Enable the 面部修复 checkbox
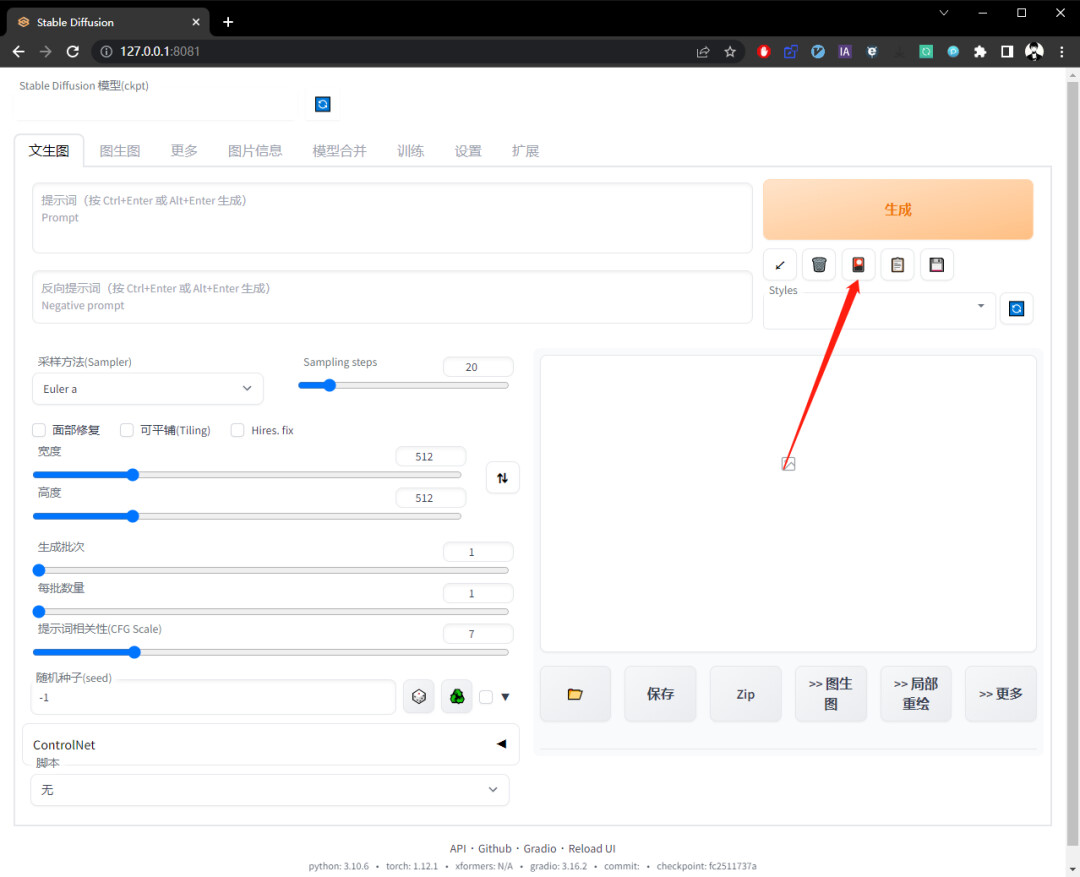Image resolution: width=1080 pixels, height=877 pixels. pyautogui.click(x=39, y=430)
